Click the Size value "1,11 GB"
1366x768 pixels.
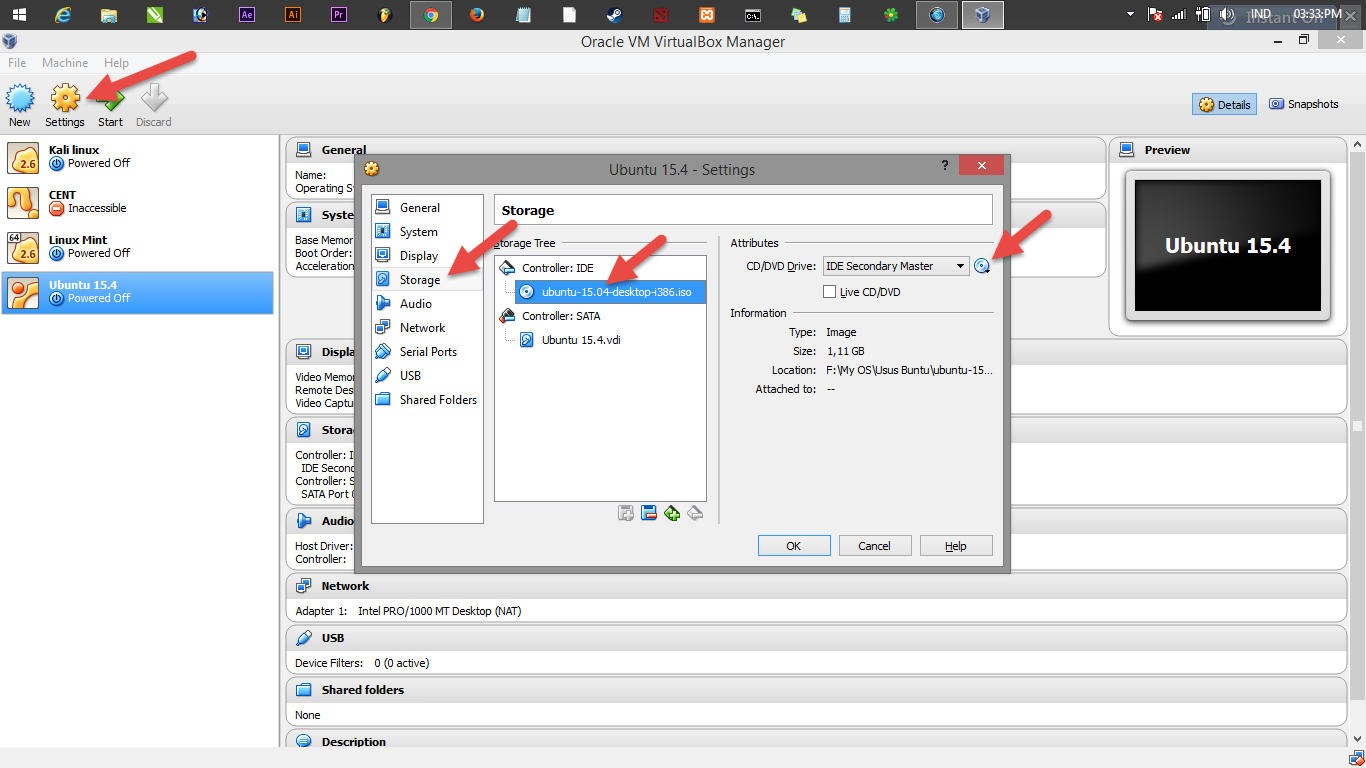[846, 352]
